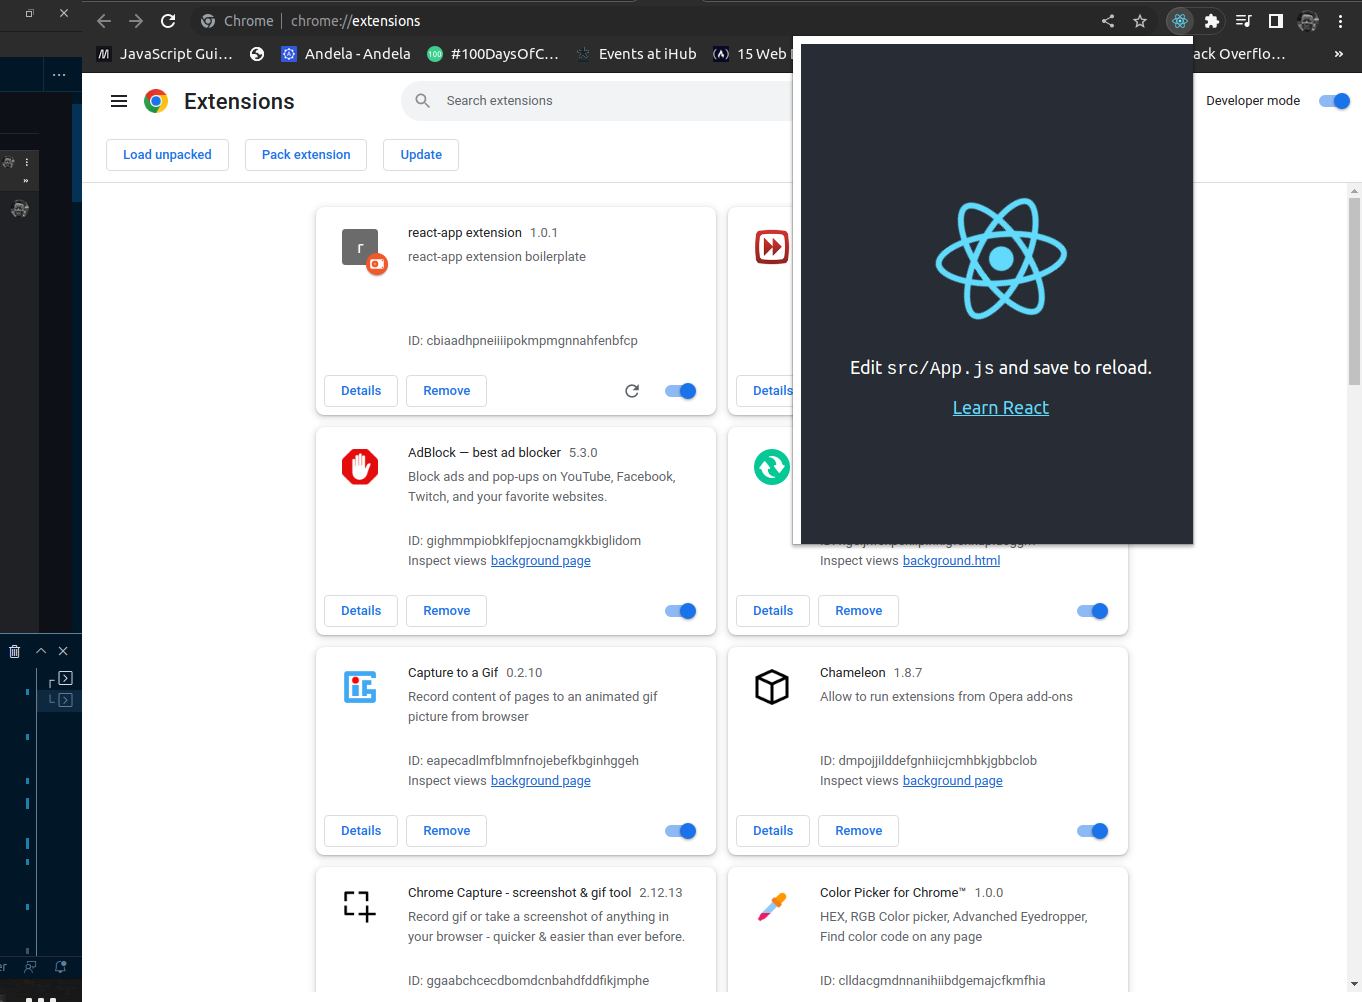Screen dimensions: 1362x1002
Task: Disable the AdBlock extension toggle
Action: coord(681,611)
